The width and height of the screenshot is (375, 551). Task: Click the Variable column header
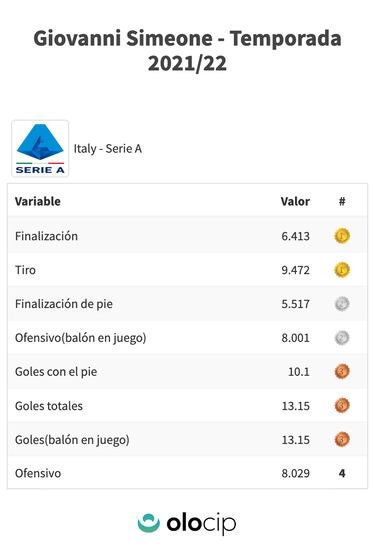click(x=38, y=201)
